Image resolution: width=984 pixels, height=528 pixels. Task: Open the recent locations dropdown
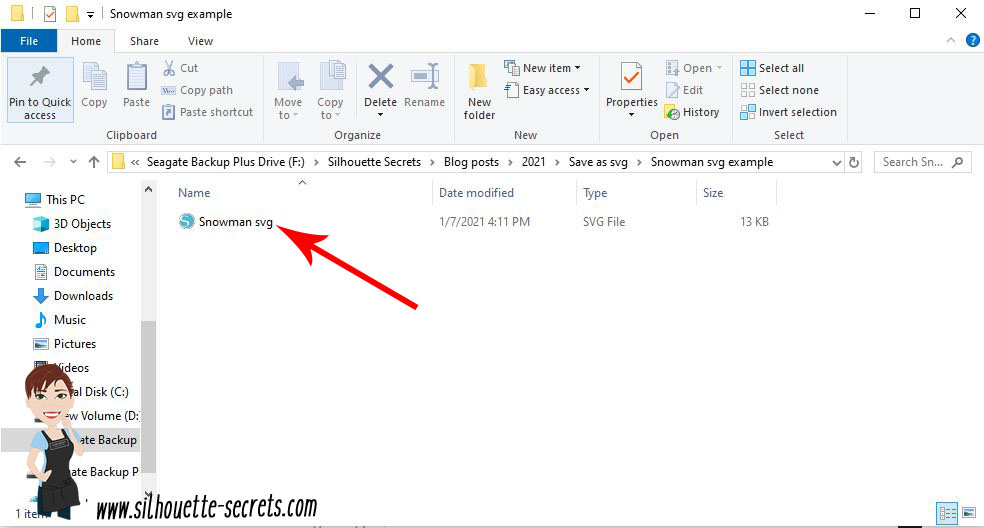(73, 162)
